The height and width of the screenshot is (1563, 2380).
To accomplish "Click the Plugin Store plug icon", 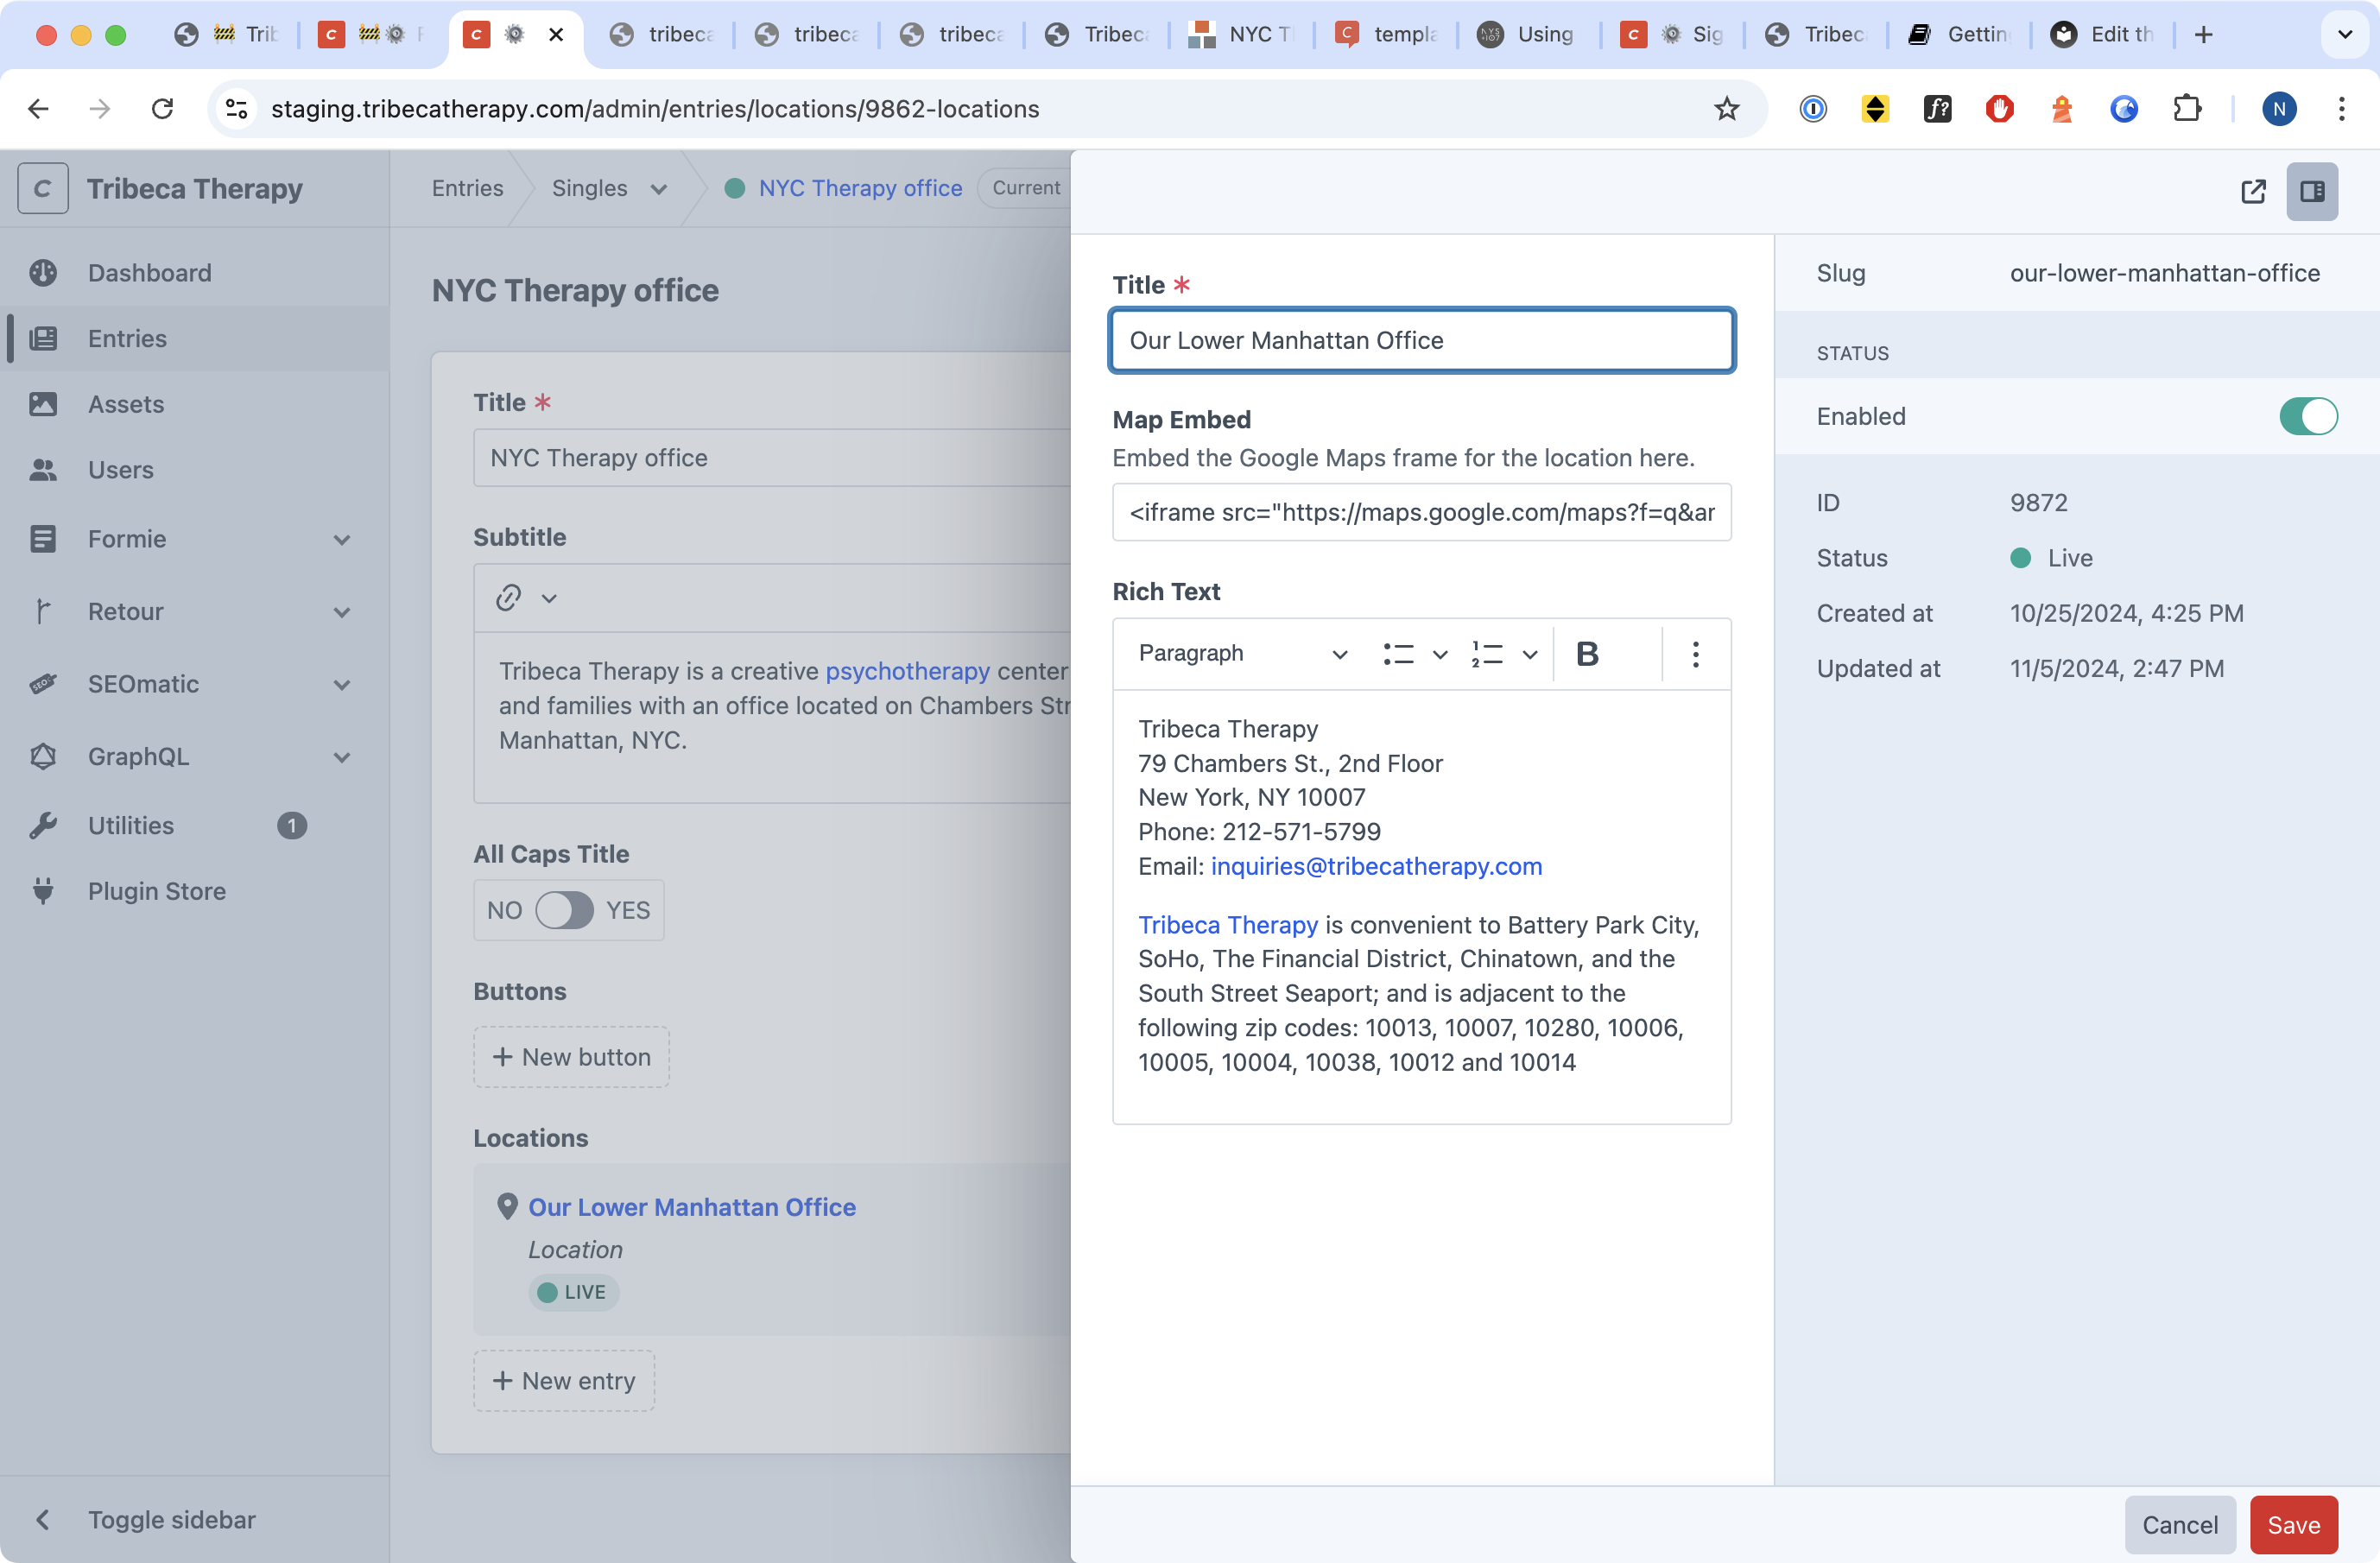I will click(x=43, y=891).
